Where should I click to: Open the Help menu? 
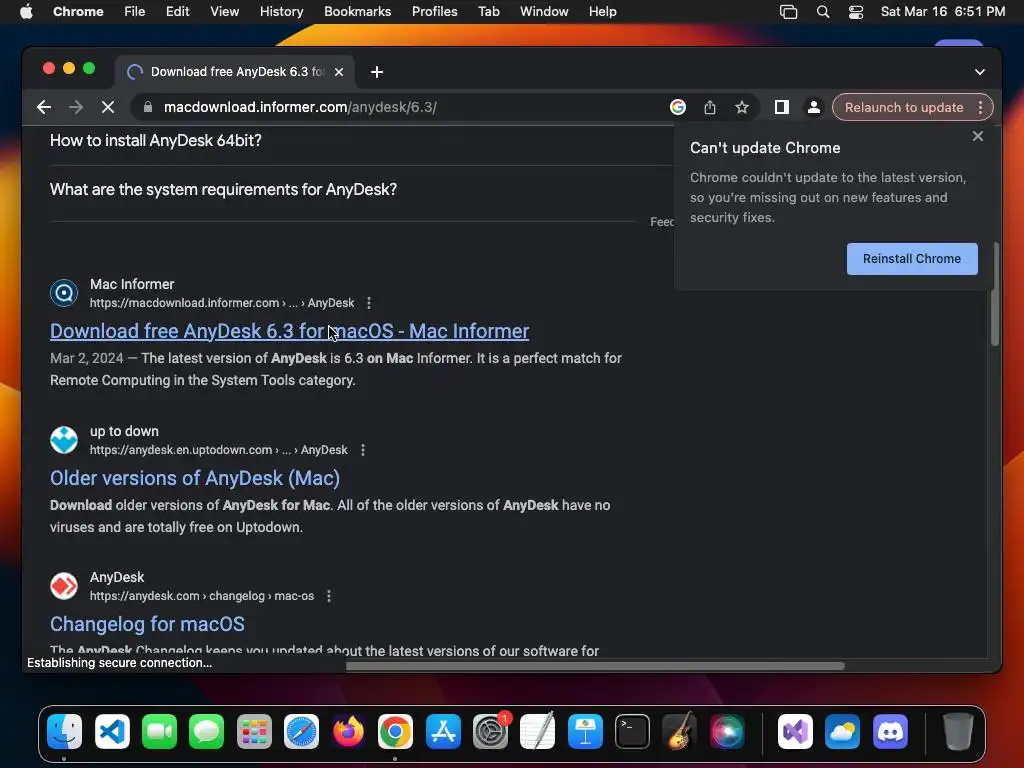(602, 11)
